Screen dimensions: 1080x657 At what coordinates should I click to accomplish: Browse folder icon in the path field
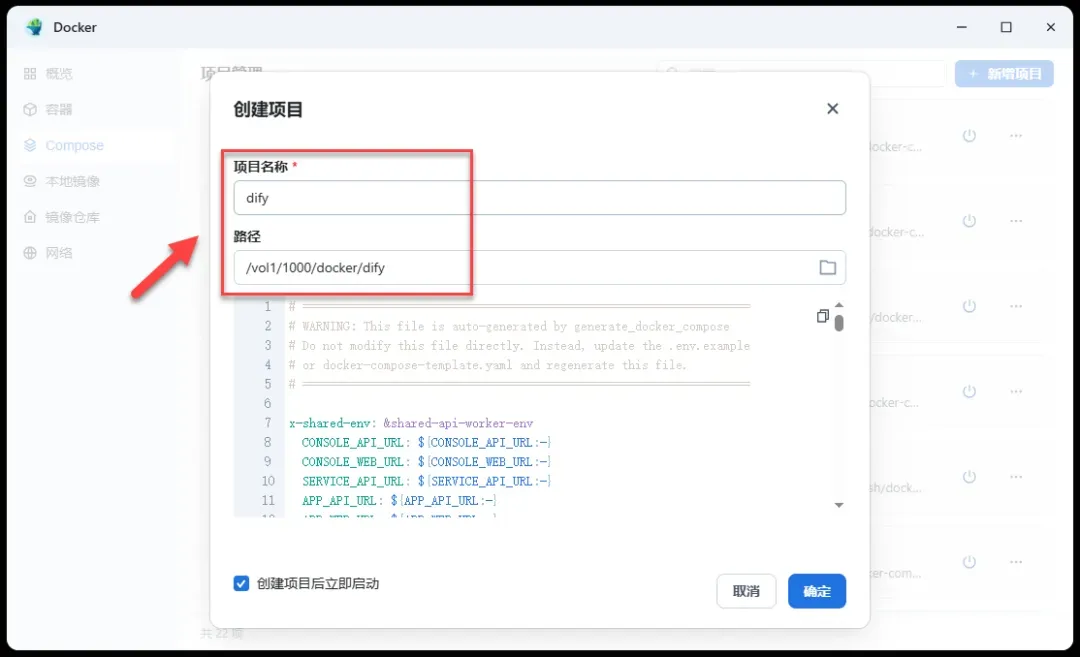(x=828, y=267)
